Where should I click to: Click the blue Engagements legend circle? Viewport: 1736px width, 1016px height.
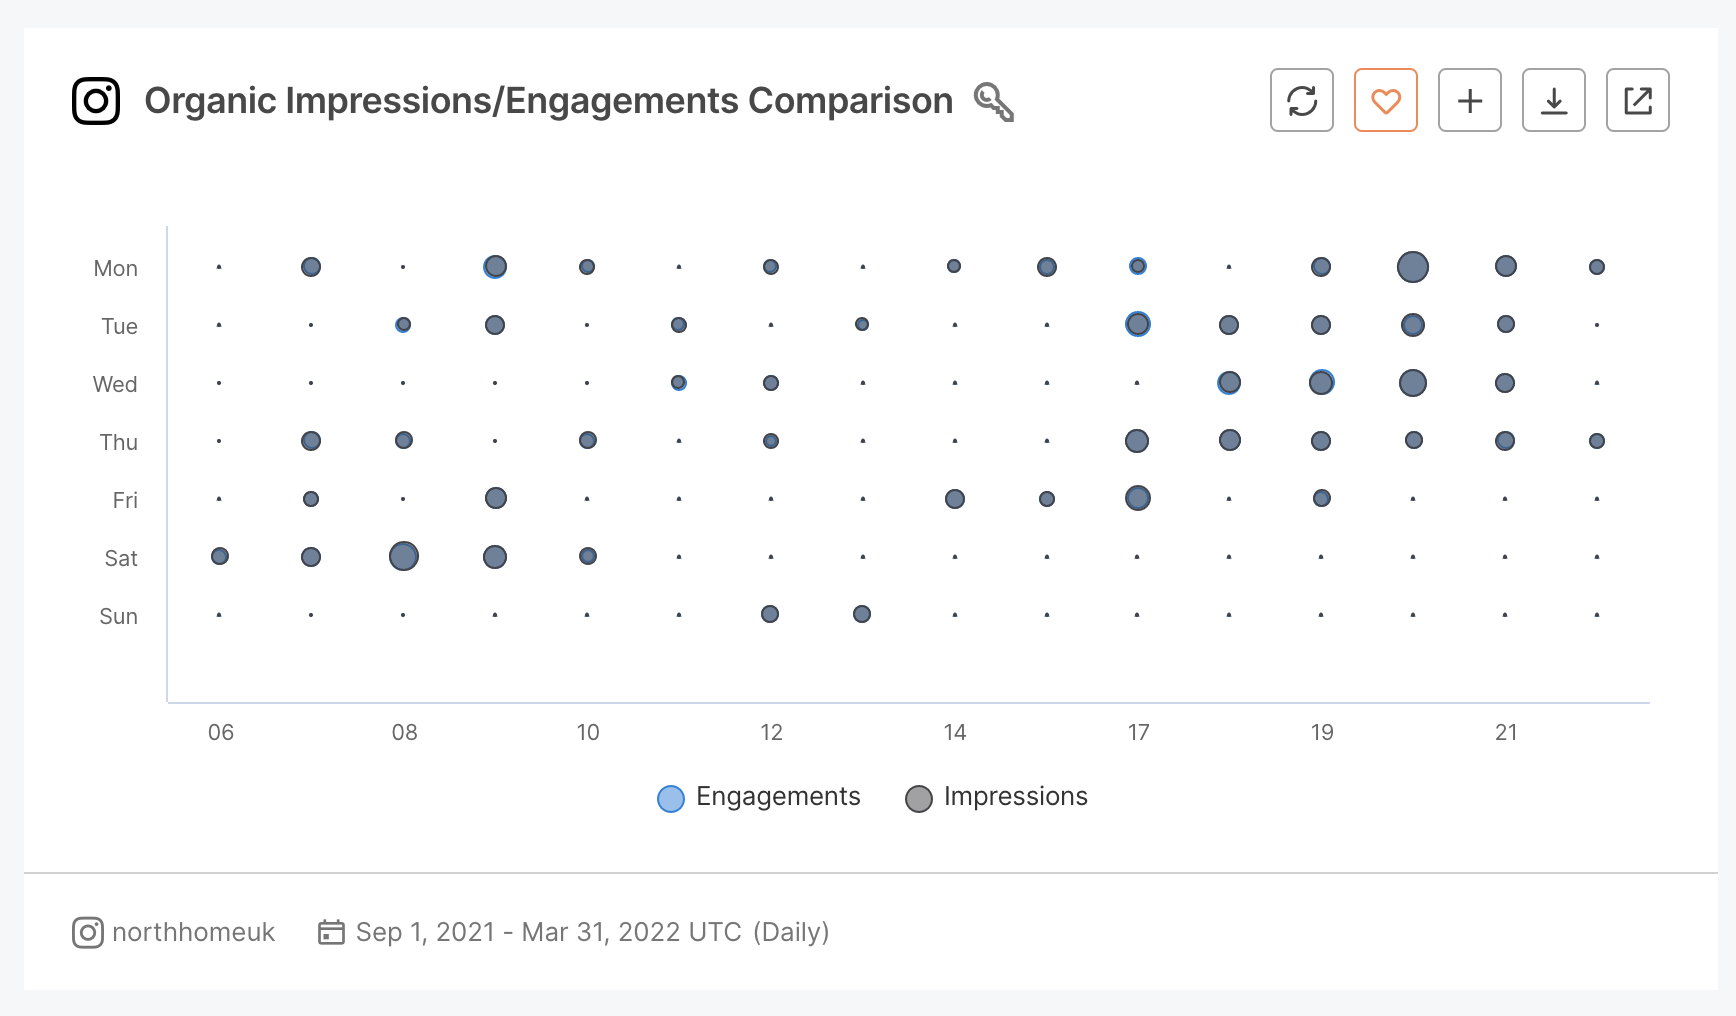coord(670,798)
